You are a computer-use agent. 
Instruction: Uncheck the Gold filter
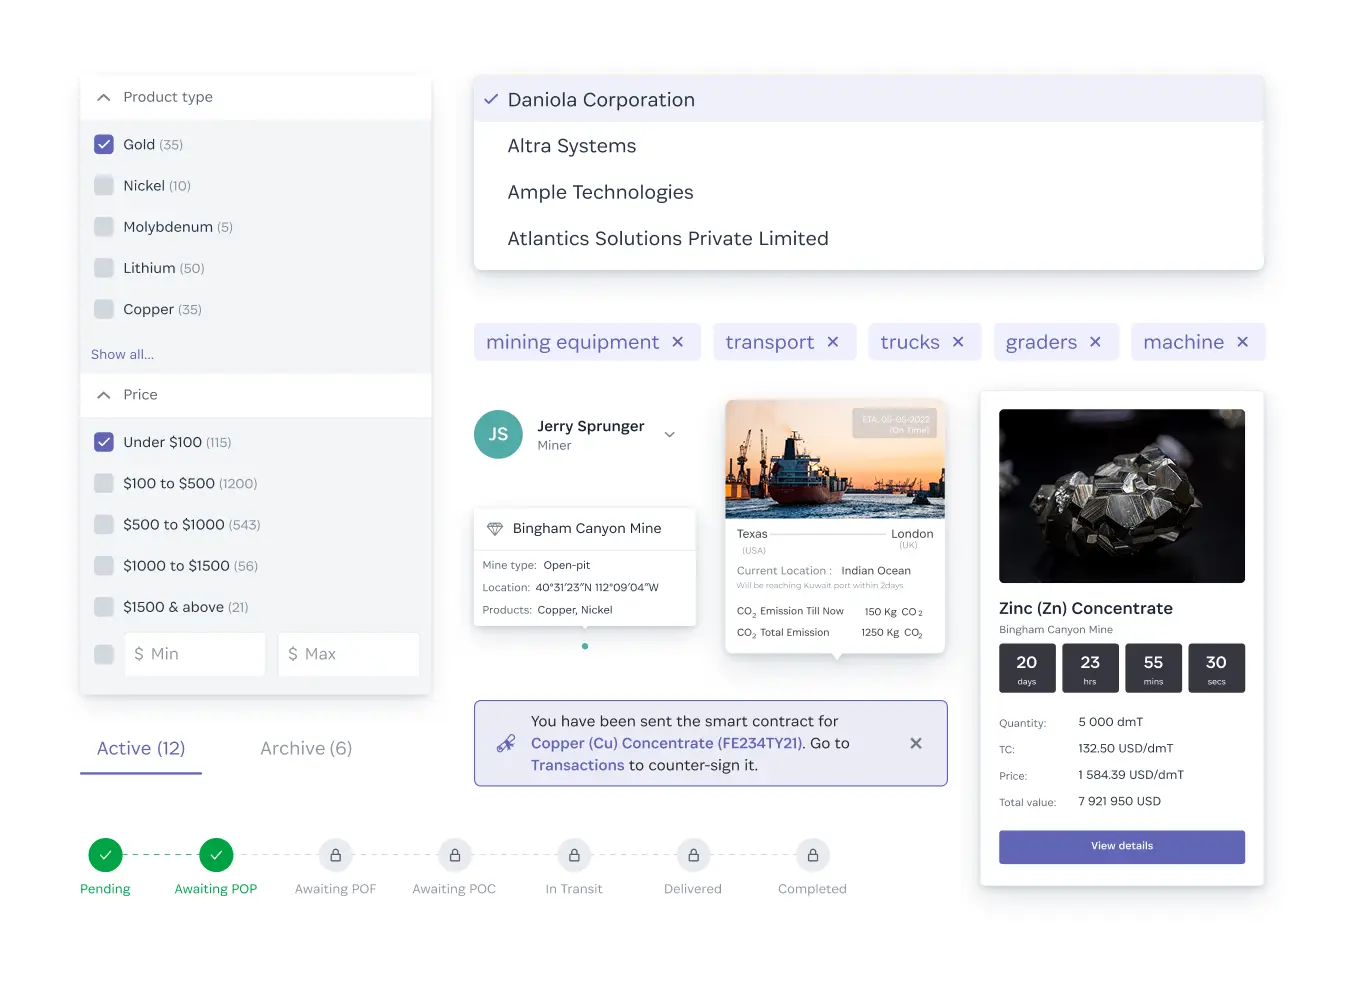104,144
